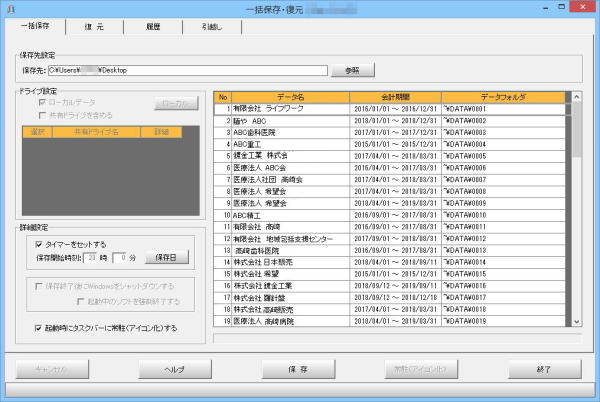
Task: Select row ABC重工
Action: point(390,145)
